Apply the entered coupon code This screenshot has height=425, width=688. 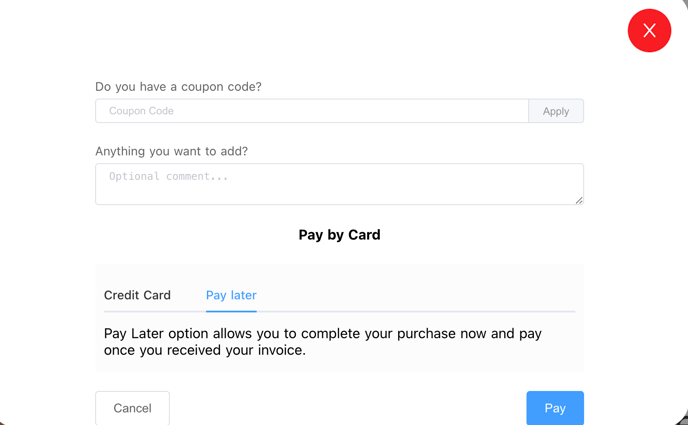coord(556,111)
